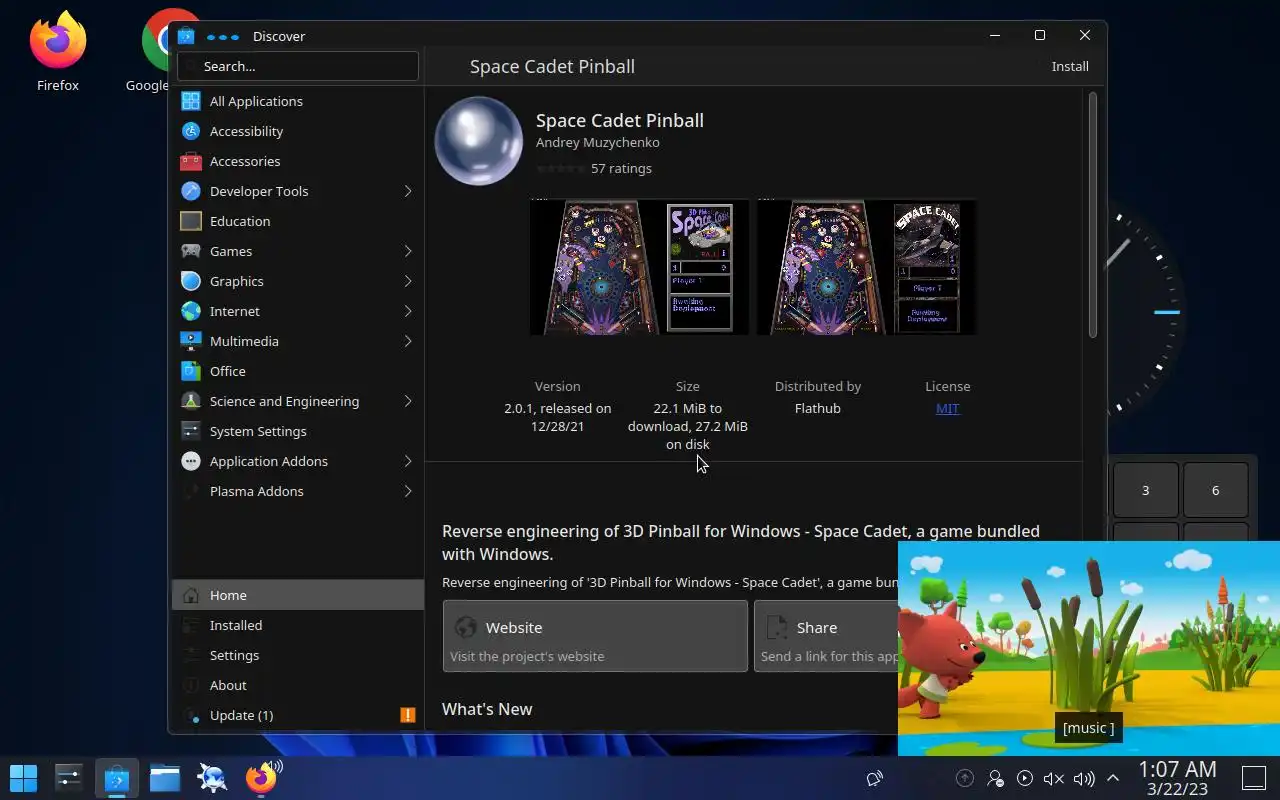This screenshot has width=1280, height=800.
Task: Expand Science and Engineering subcategories
Action: pos(408,401)
